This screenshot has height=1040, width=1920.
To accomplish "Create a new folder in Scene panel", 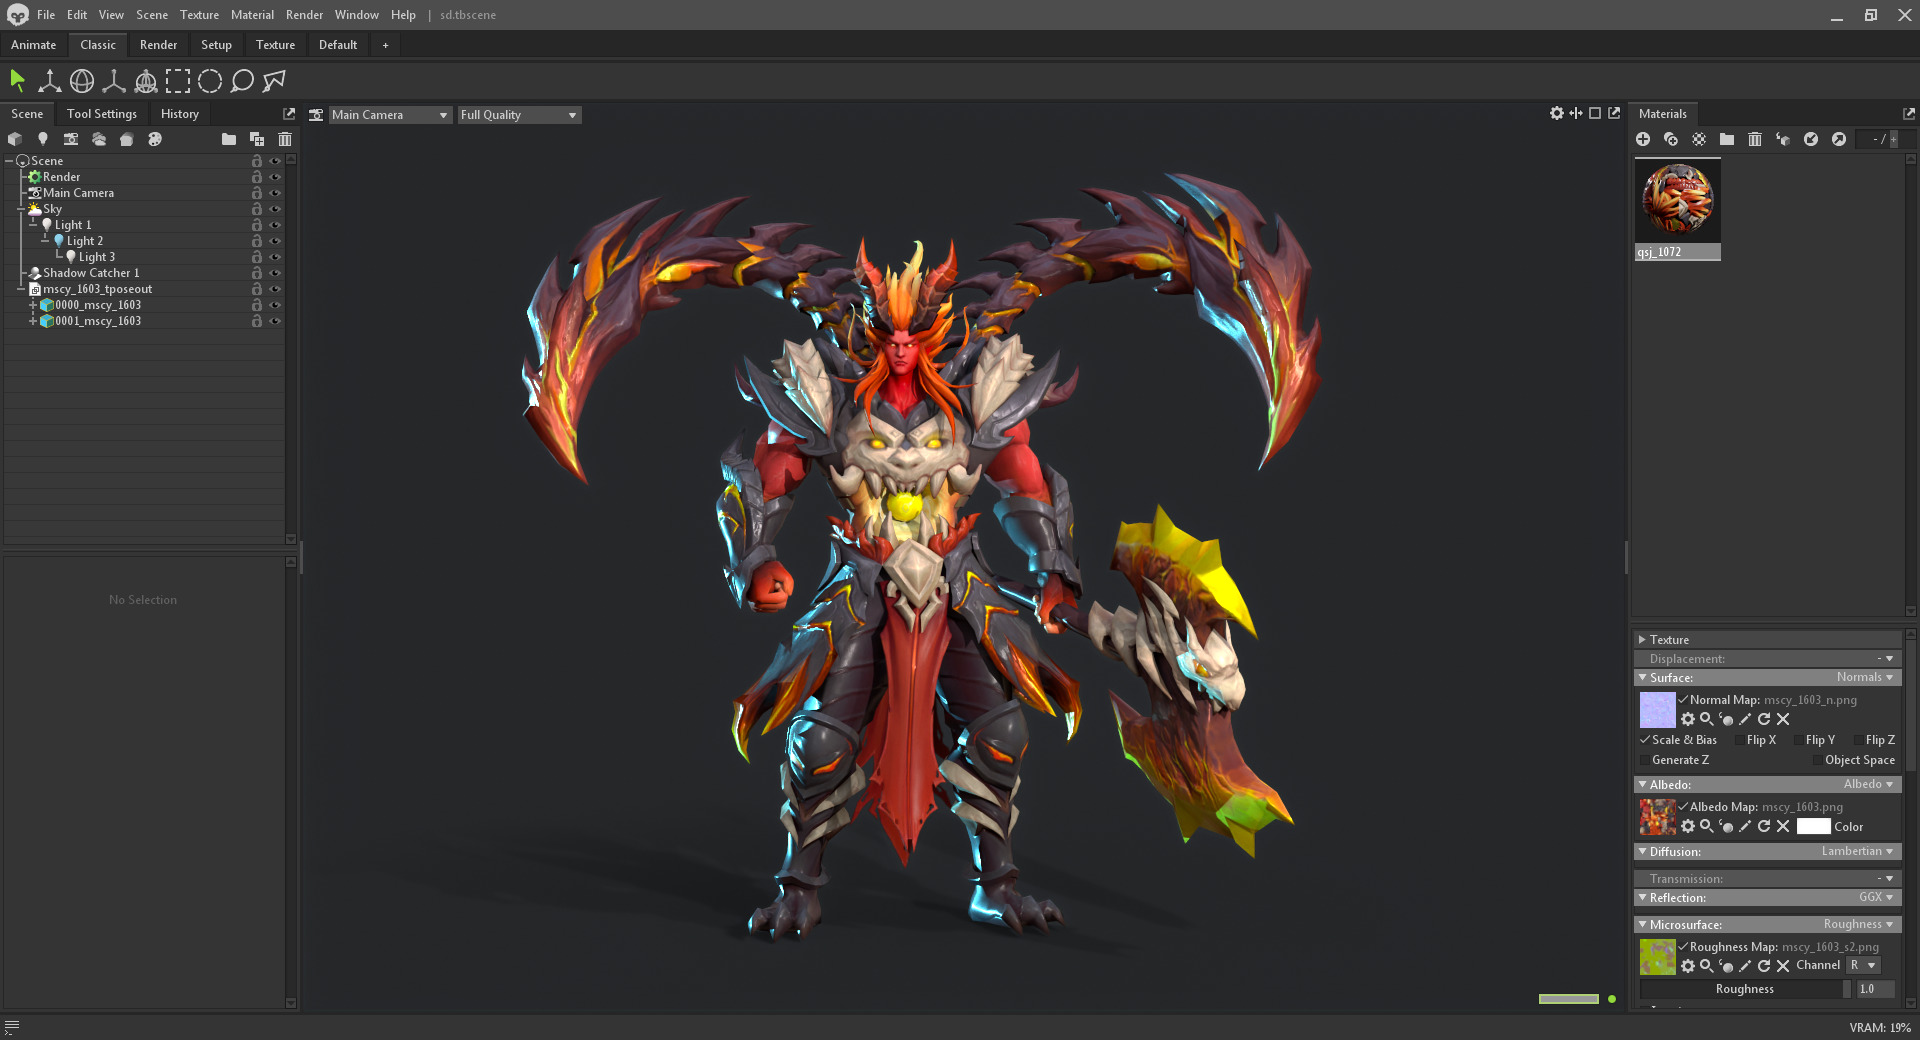I will (229, 139).
